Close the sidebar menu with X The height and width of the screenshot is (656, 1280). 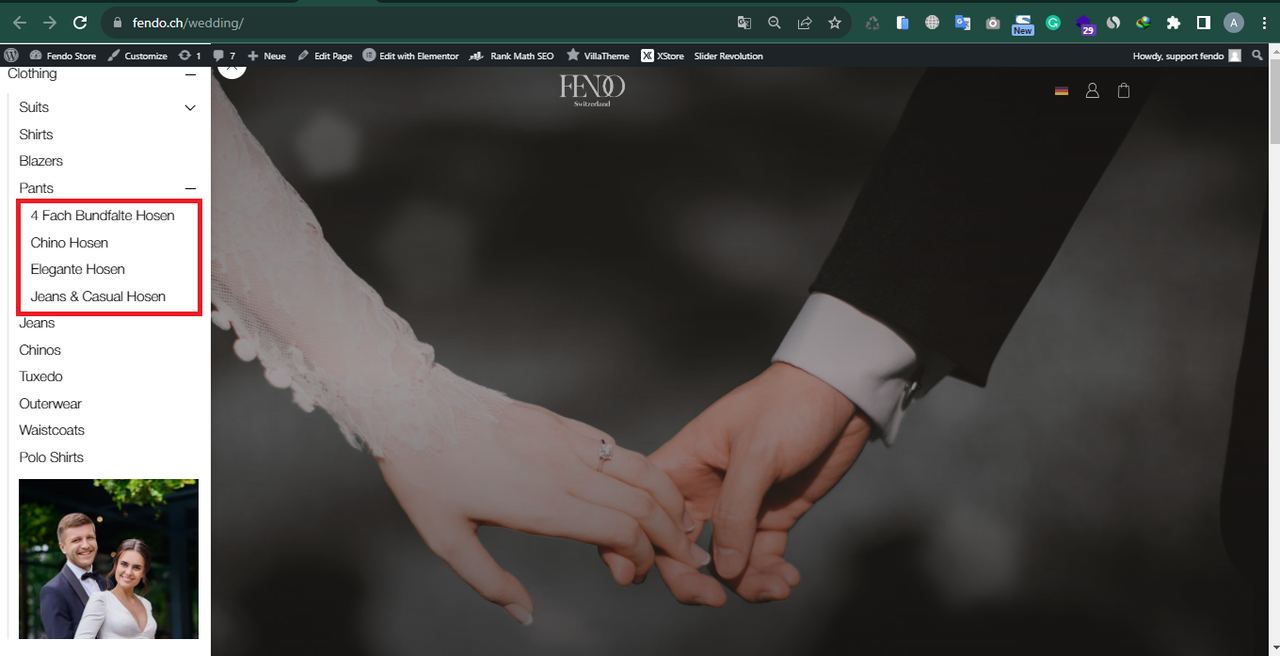coord(232,69)
